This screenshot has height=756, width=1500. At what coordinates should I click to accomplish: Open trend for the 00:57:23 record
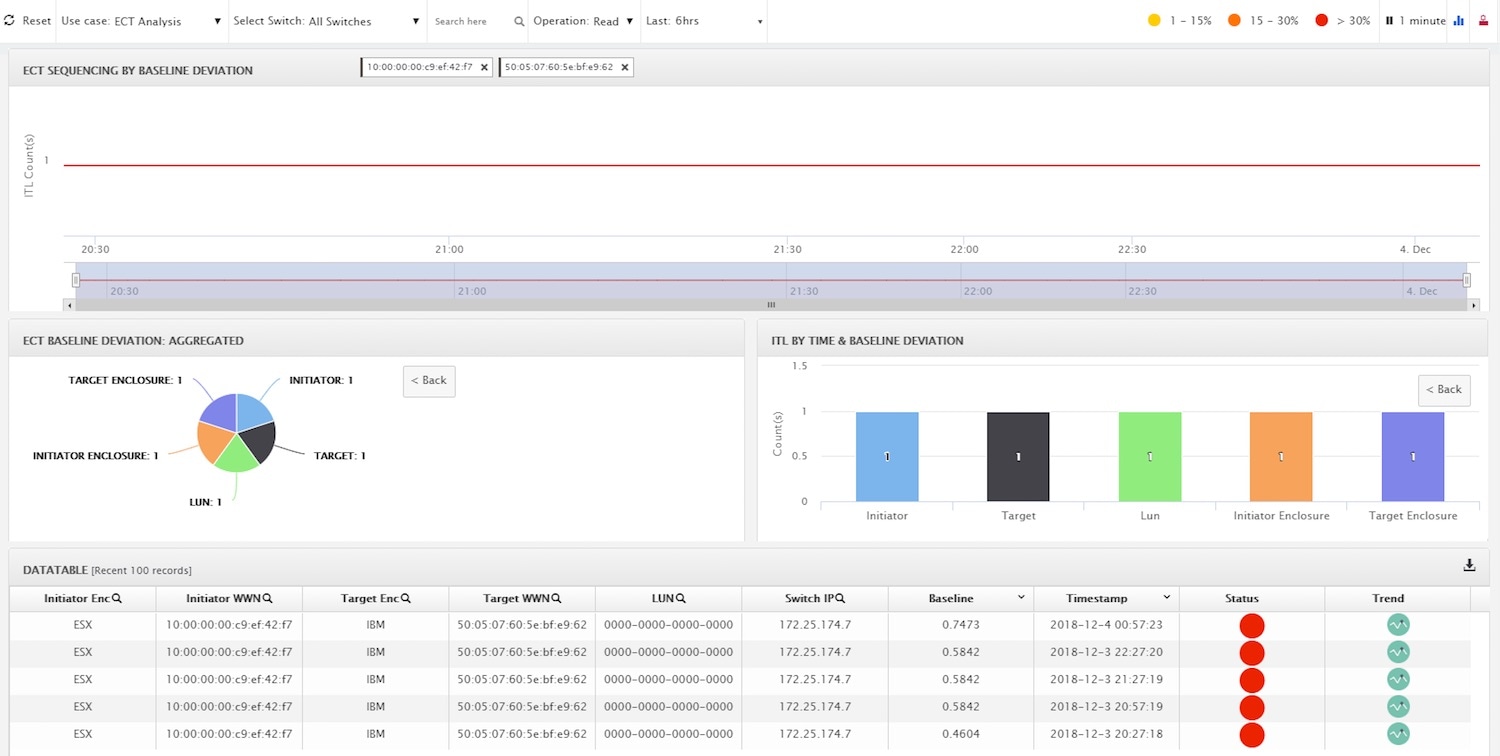tap(1398, 625)
